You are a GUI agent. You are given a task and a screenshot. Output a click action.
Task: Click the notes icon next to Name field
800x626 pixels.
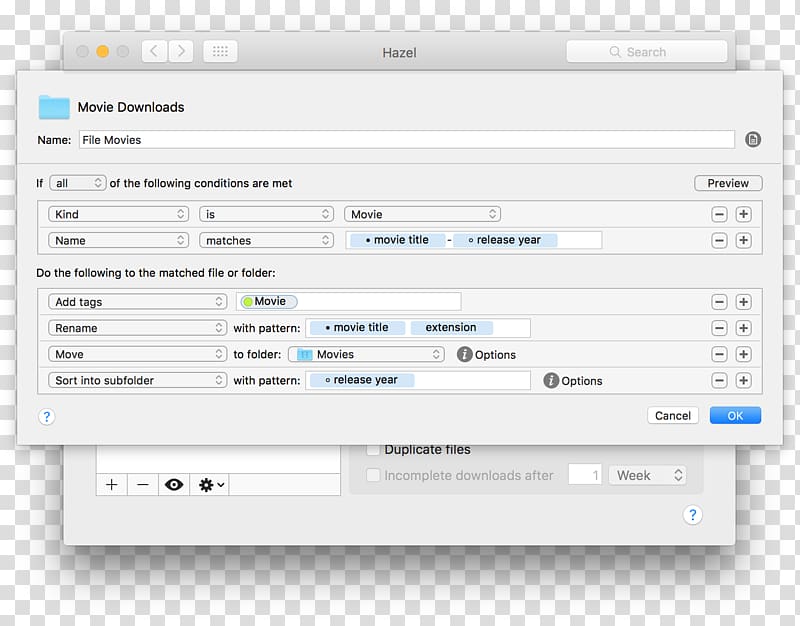click(x=753, y=139)
